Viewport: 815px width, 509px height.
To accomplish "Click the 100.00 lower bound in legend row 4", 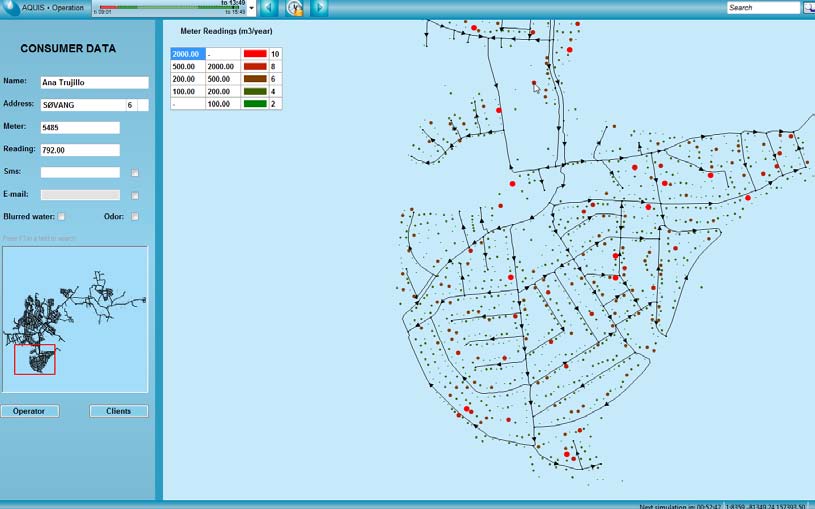I will coord(188,92).
